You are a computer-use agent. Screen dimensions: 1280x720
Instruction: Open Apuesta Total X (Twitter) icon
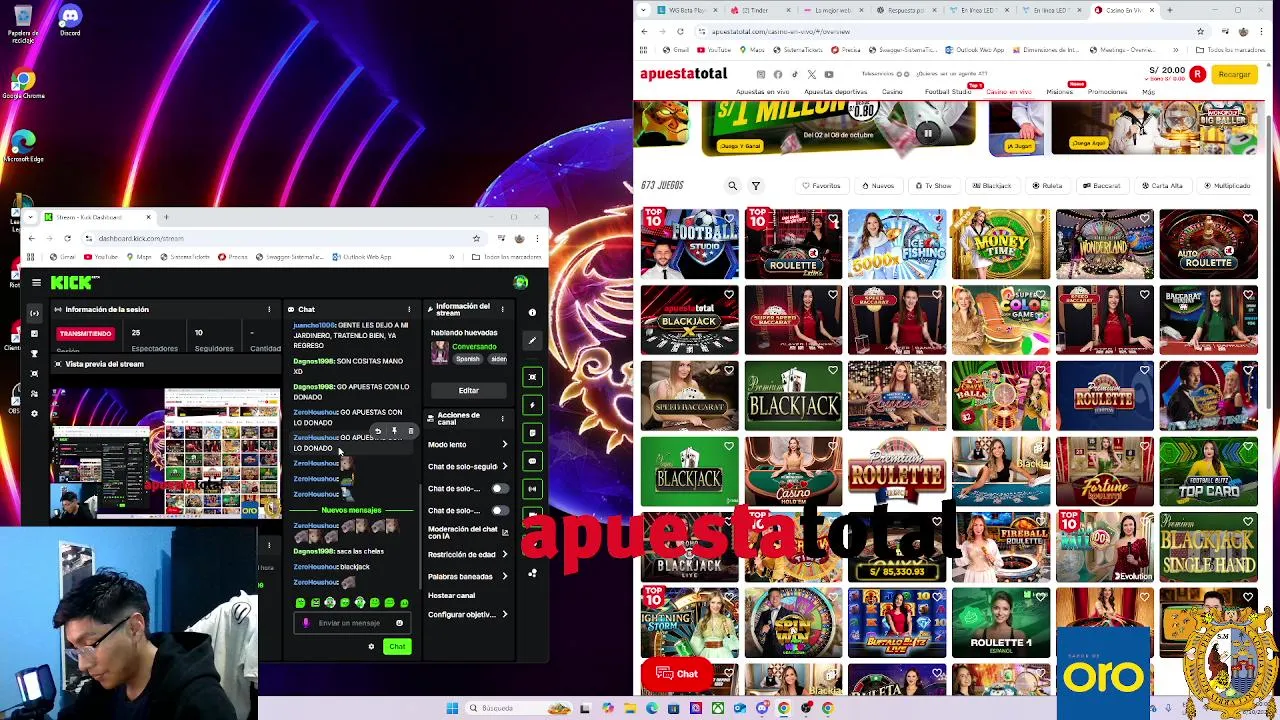(811, 74)
